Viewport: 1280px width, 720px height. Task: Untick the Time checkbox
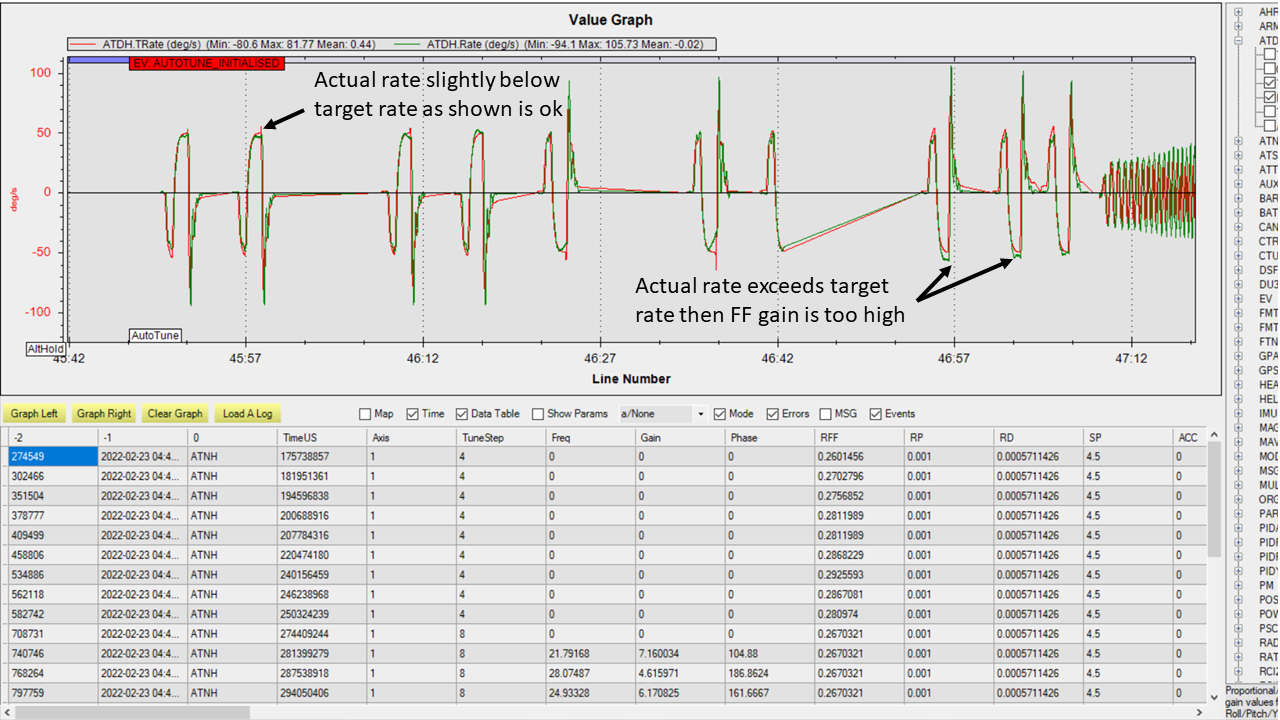414,414
